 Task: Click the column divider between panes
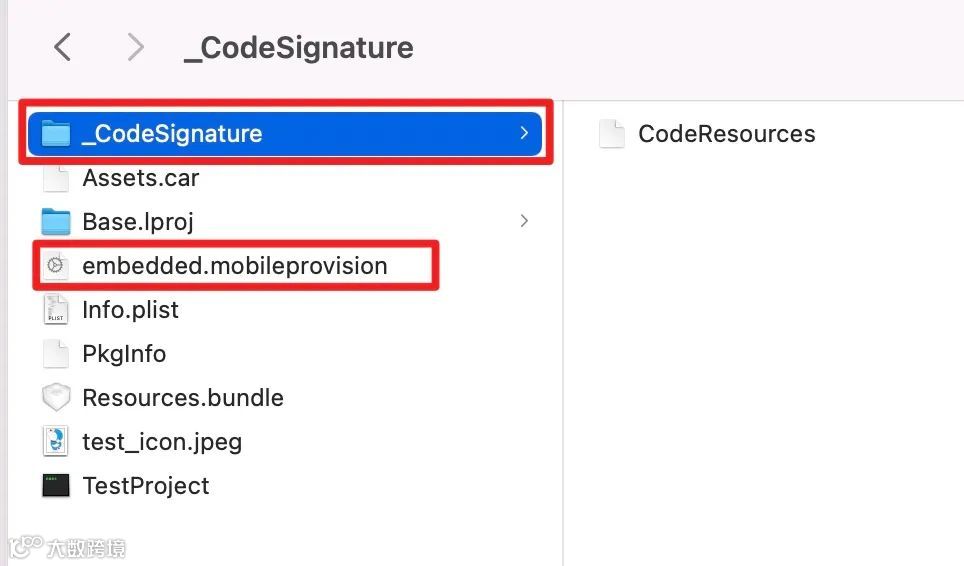tap(563, 330)
